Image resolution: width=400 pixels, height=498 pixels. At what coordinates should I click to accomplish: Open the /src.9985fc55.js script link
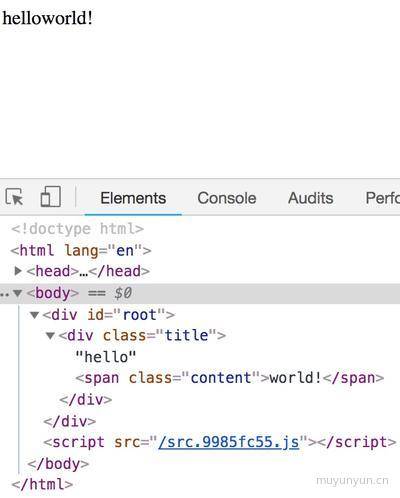click(x=229, y=442)
